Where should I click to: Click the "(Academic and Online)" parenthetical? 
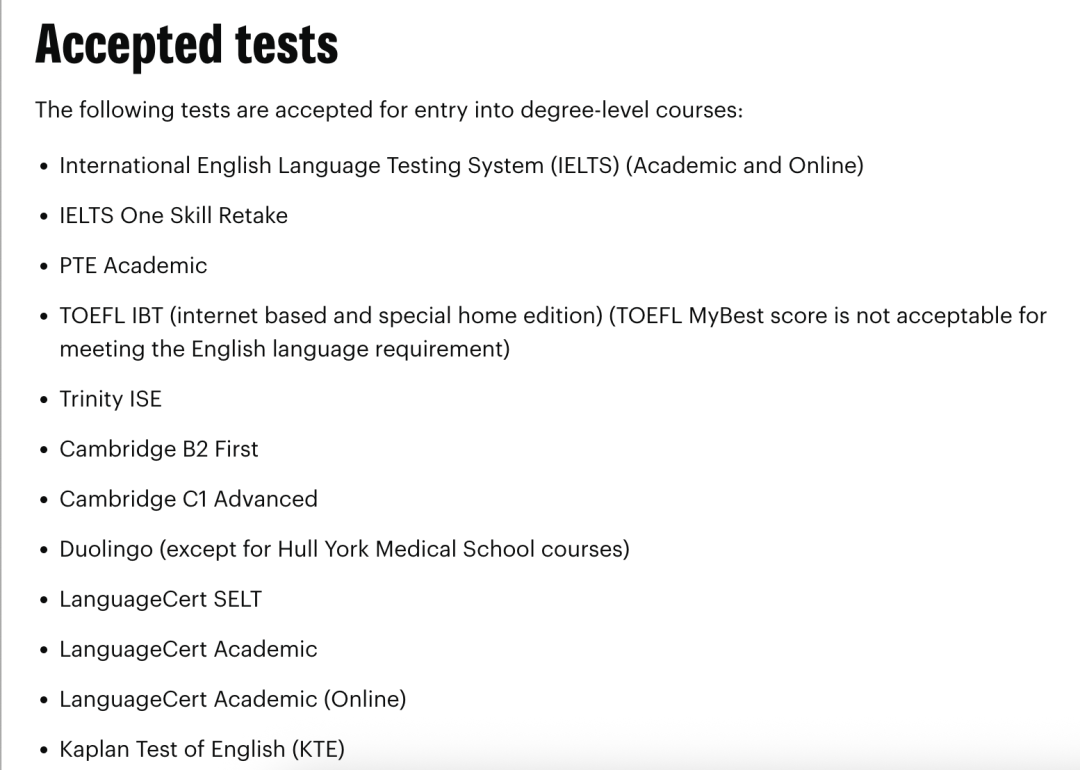click(x=744, y=165)
